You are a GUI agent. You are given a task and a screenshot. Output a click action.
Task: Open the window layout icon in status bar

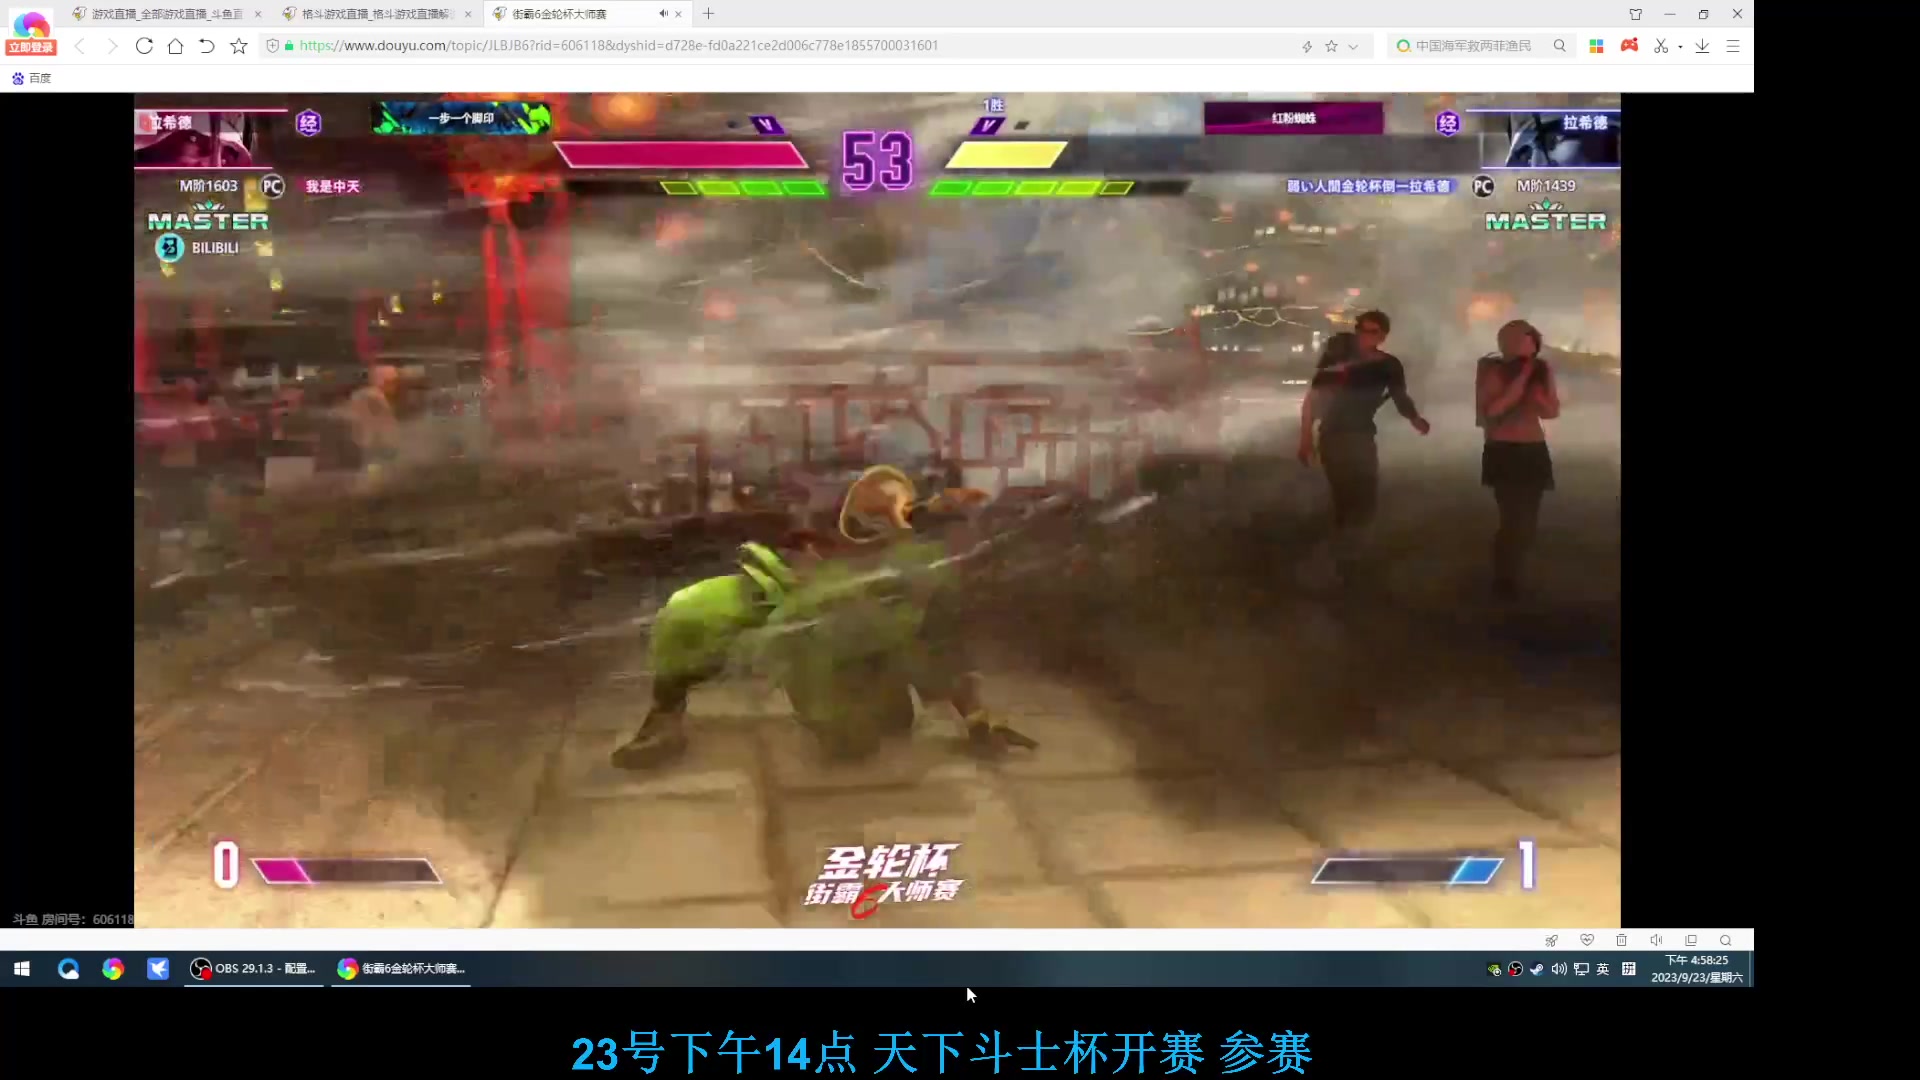[1691, 940]
